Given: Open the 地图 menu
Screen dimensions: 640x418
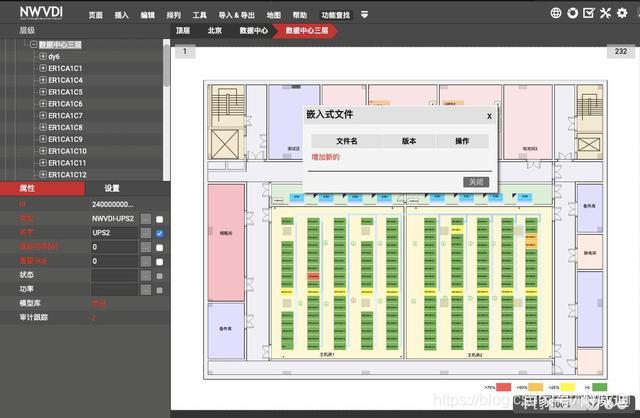Looking at the screenshot, I should pyautogui.click(x=273, y=15).
